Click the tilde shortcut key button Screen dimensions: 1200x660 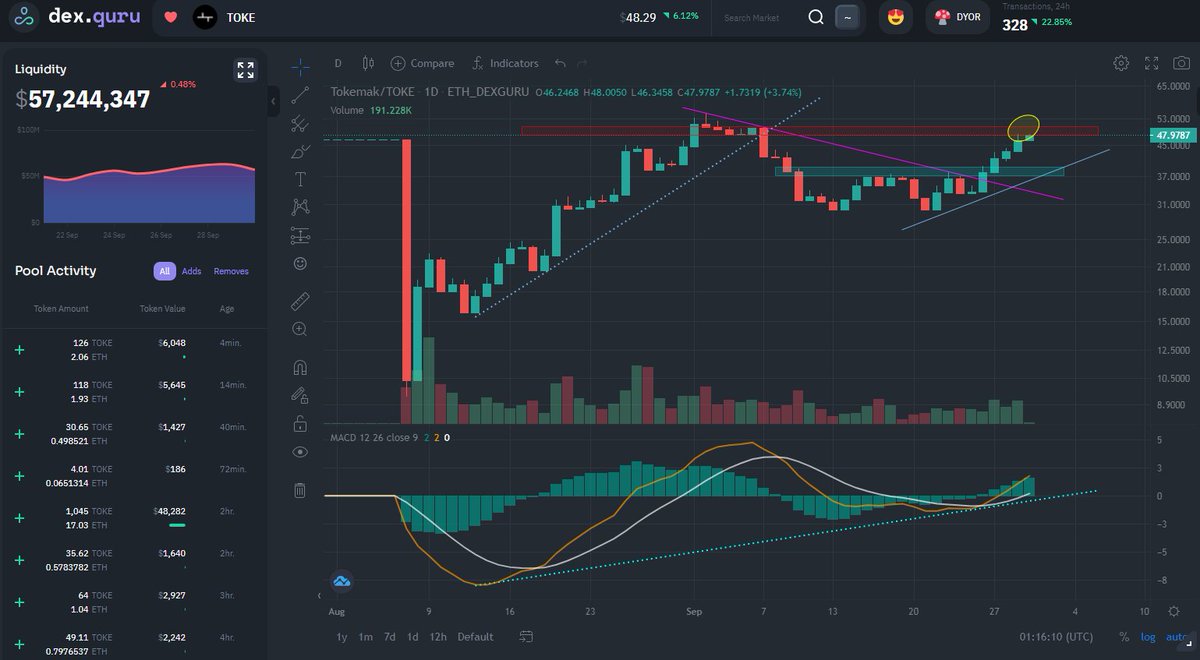point(847,17)
